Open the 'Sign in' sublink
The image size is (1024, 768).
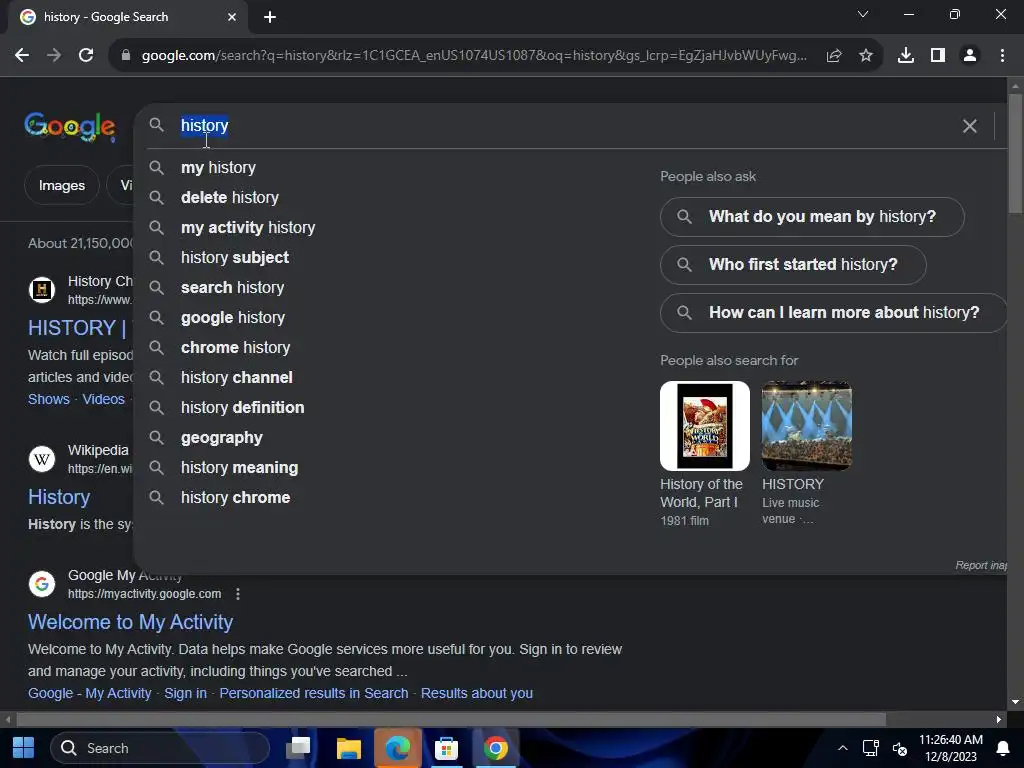point(185,694)
